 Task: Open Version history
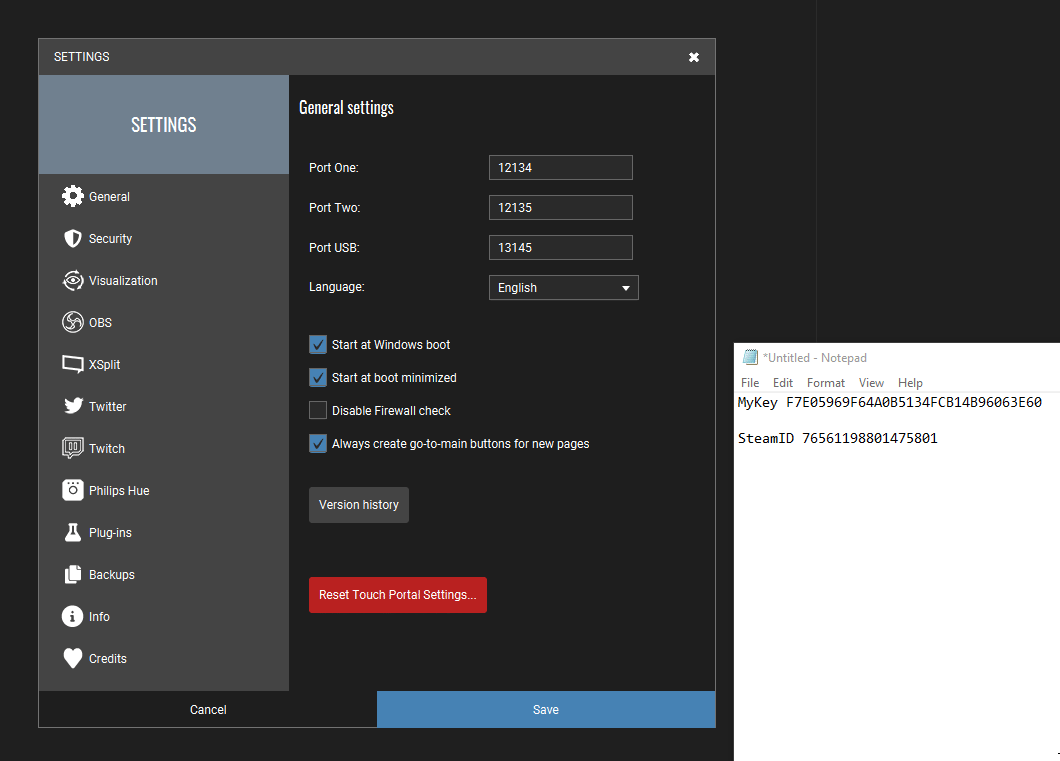coord(359,505)
